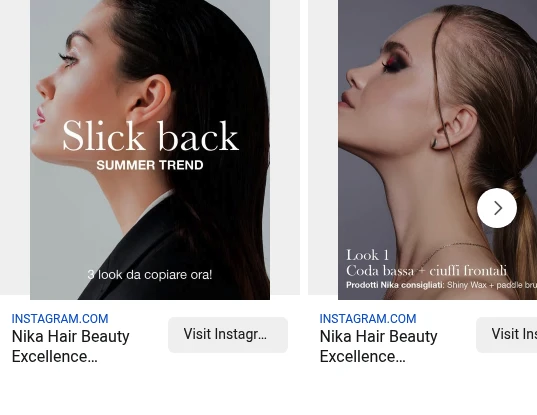Click '3 look da copiare ora!' caption
This screenshot has width=537, height=415.
click(x=150, y=275)
